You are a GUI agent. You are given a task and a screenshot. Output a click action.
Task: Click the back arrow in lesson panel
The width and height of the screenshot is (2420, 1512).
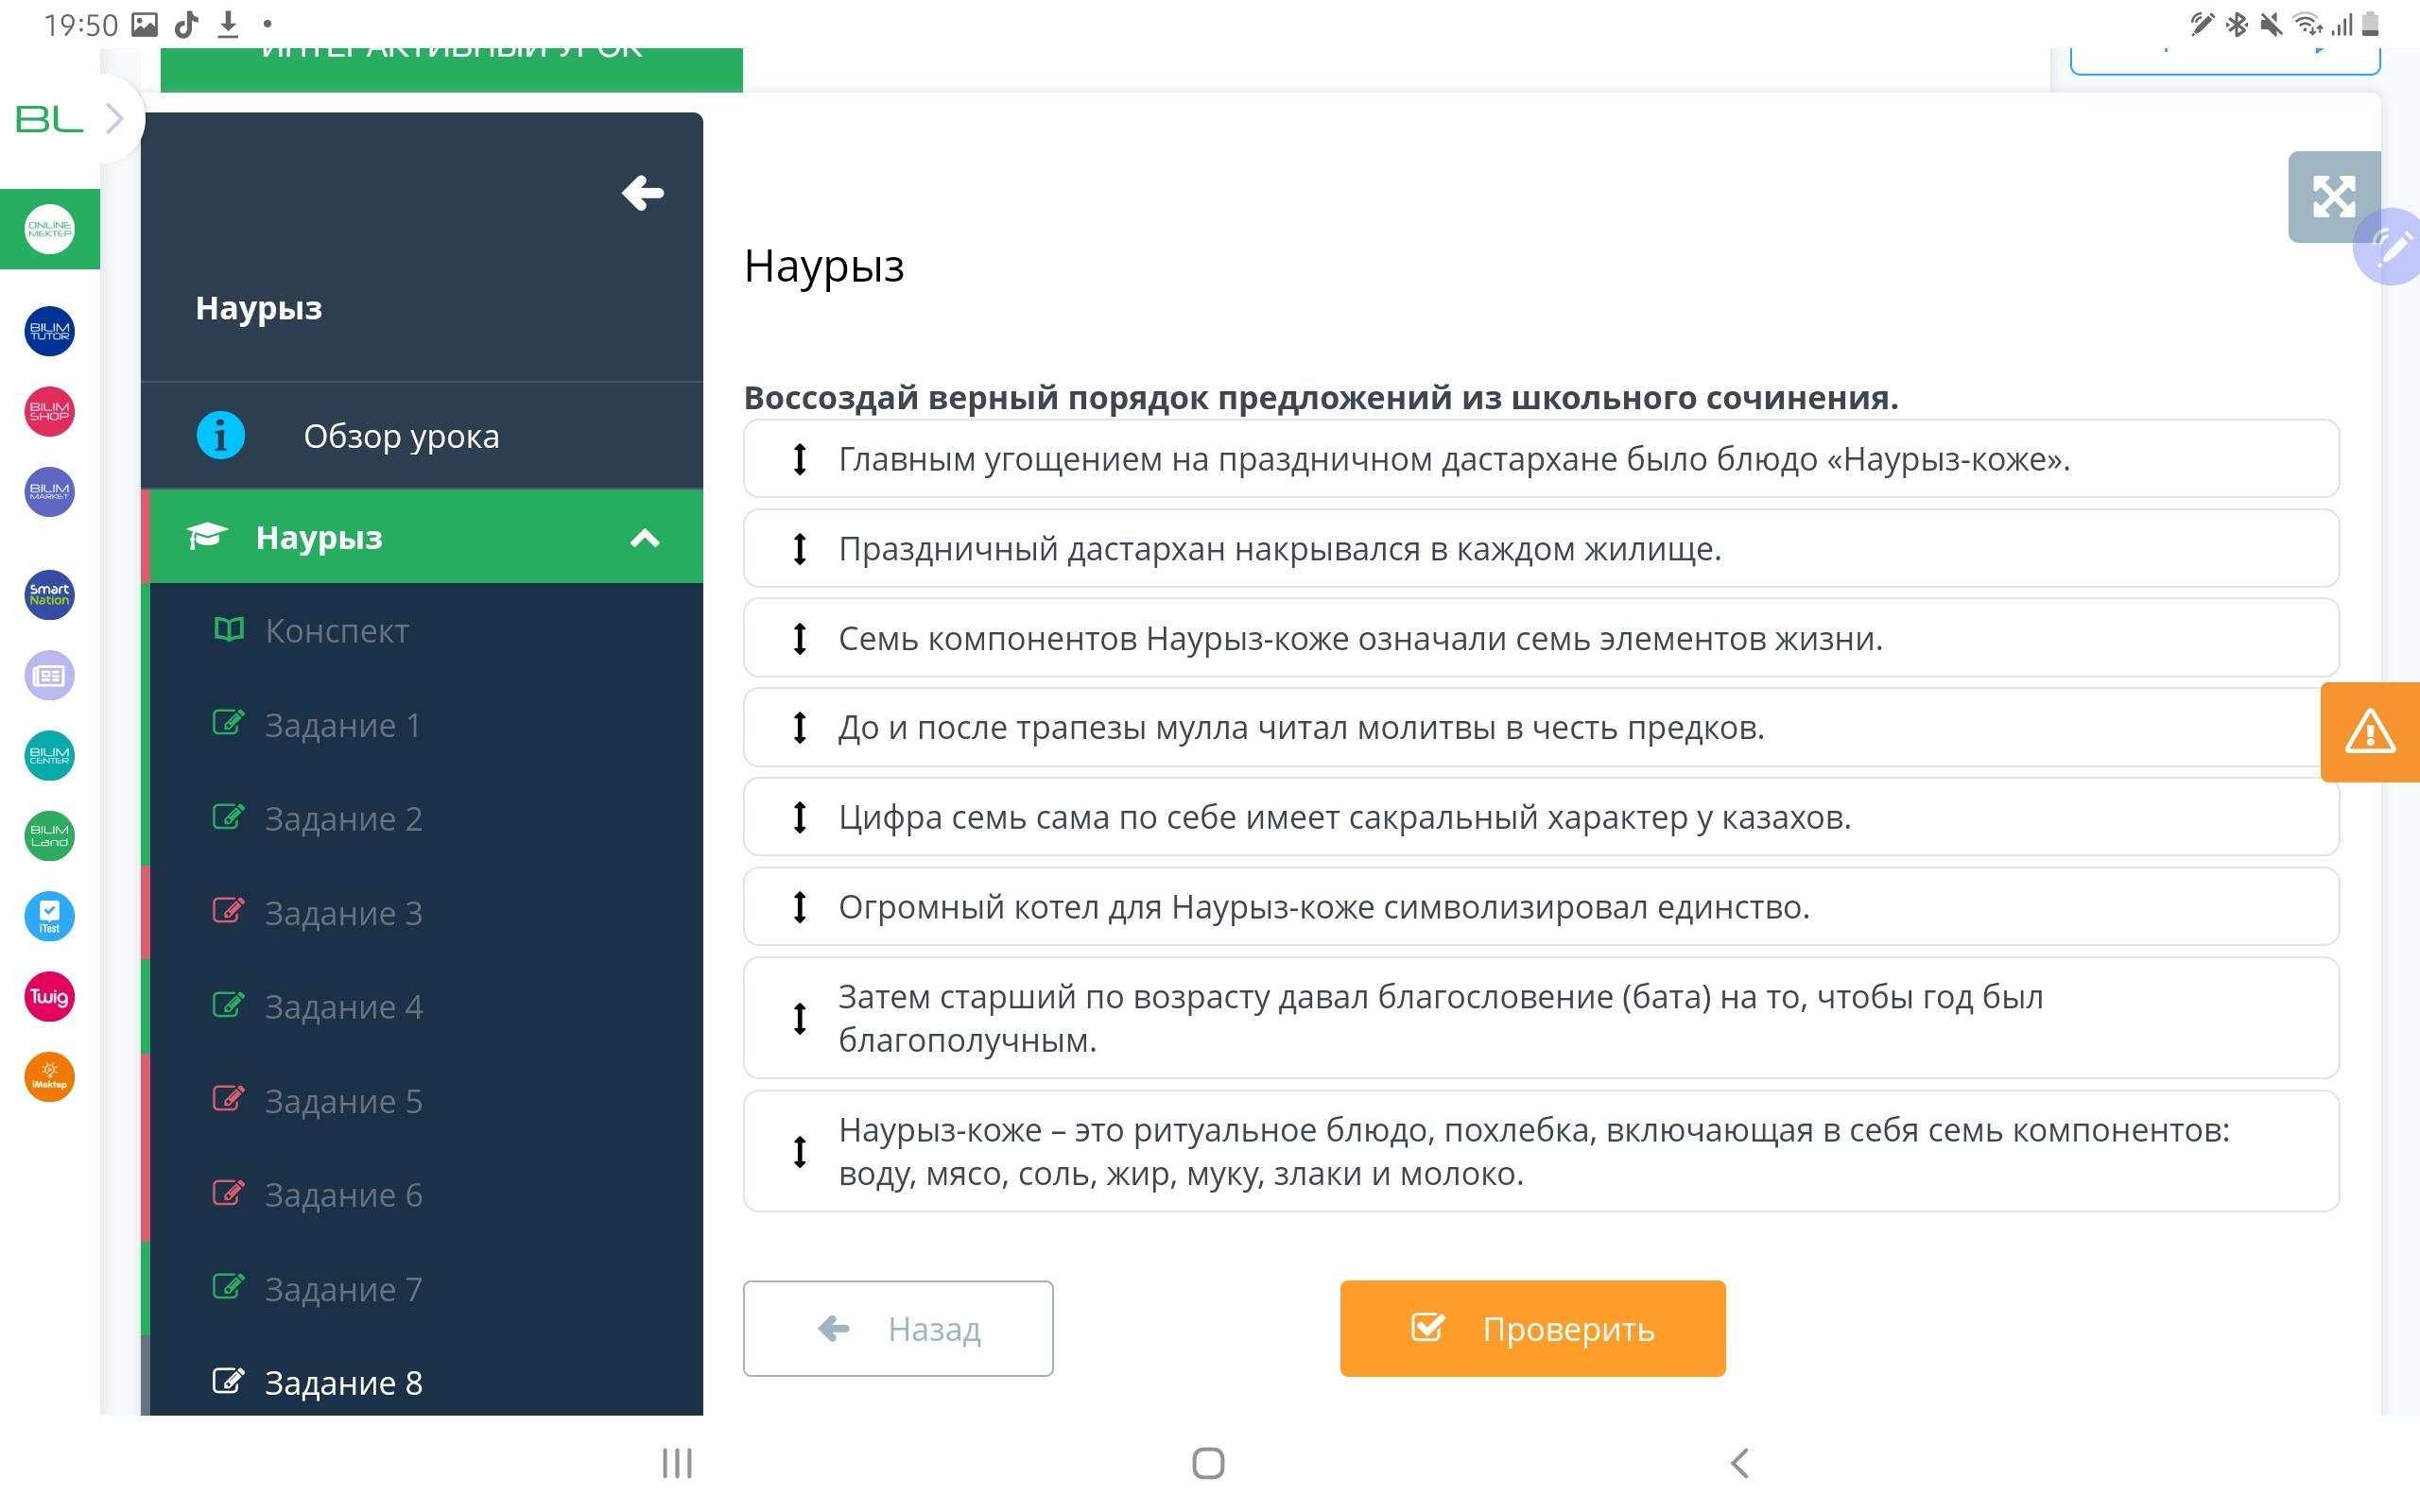(642, 192)
